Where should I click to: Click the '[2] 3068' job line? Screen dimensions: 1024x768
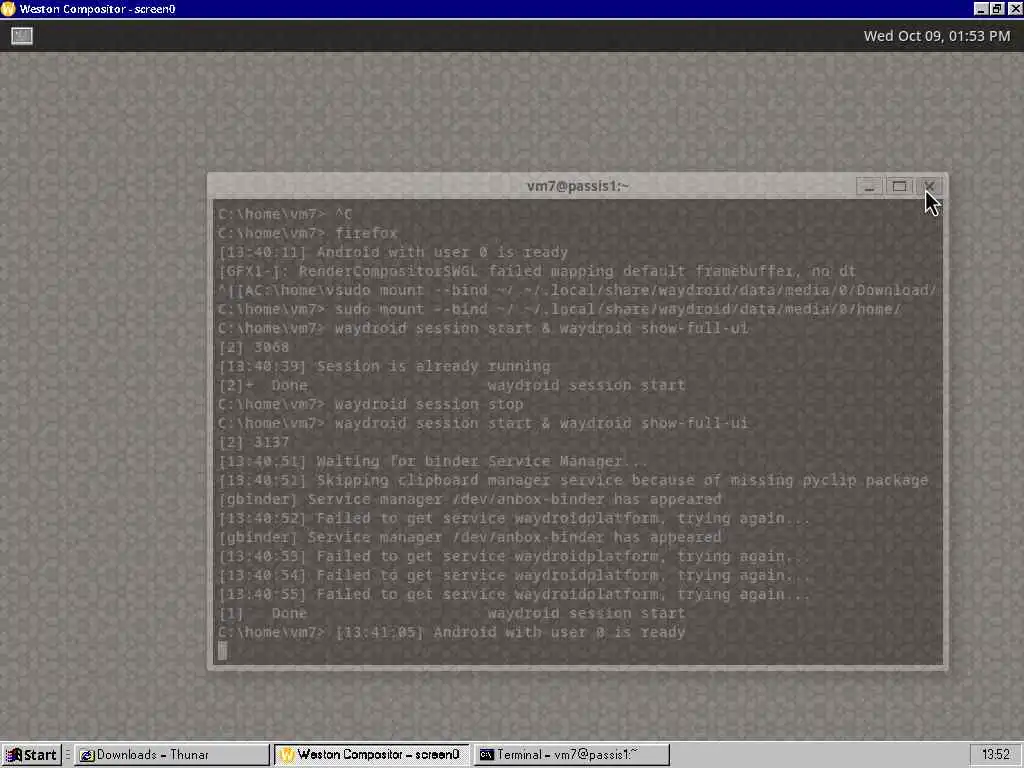click(x=253, y=347)
